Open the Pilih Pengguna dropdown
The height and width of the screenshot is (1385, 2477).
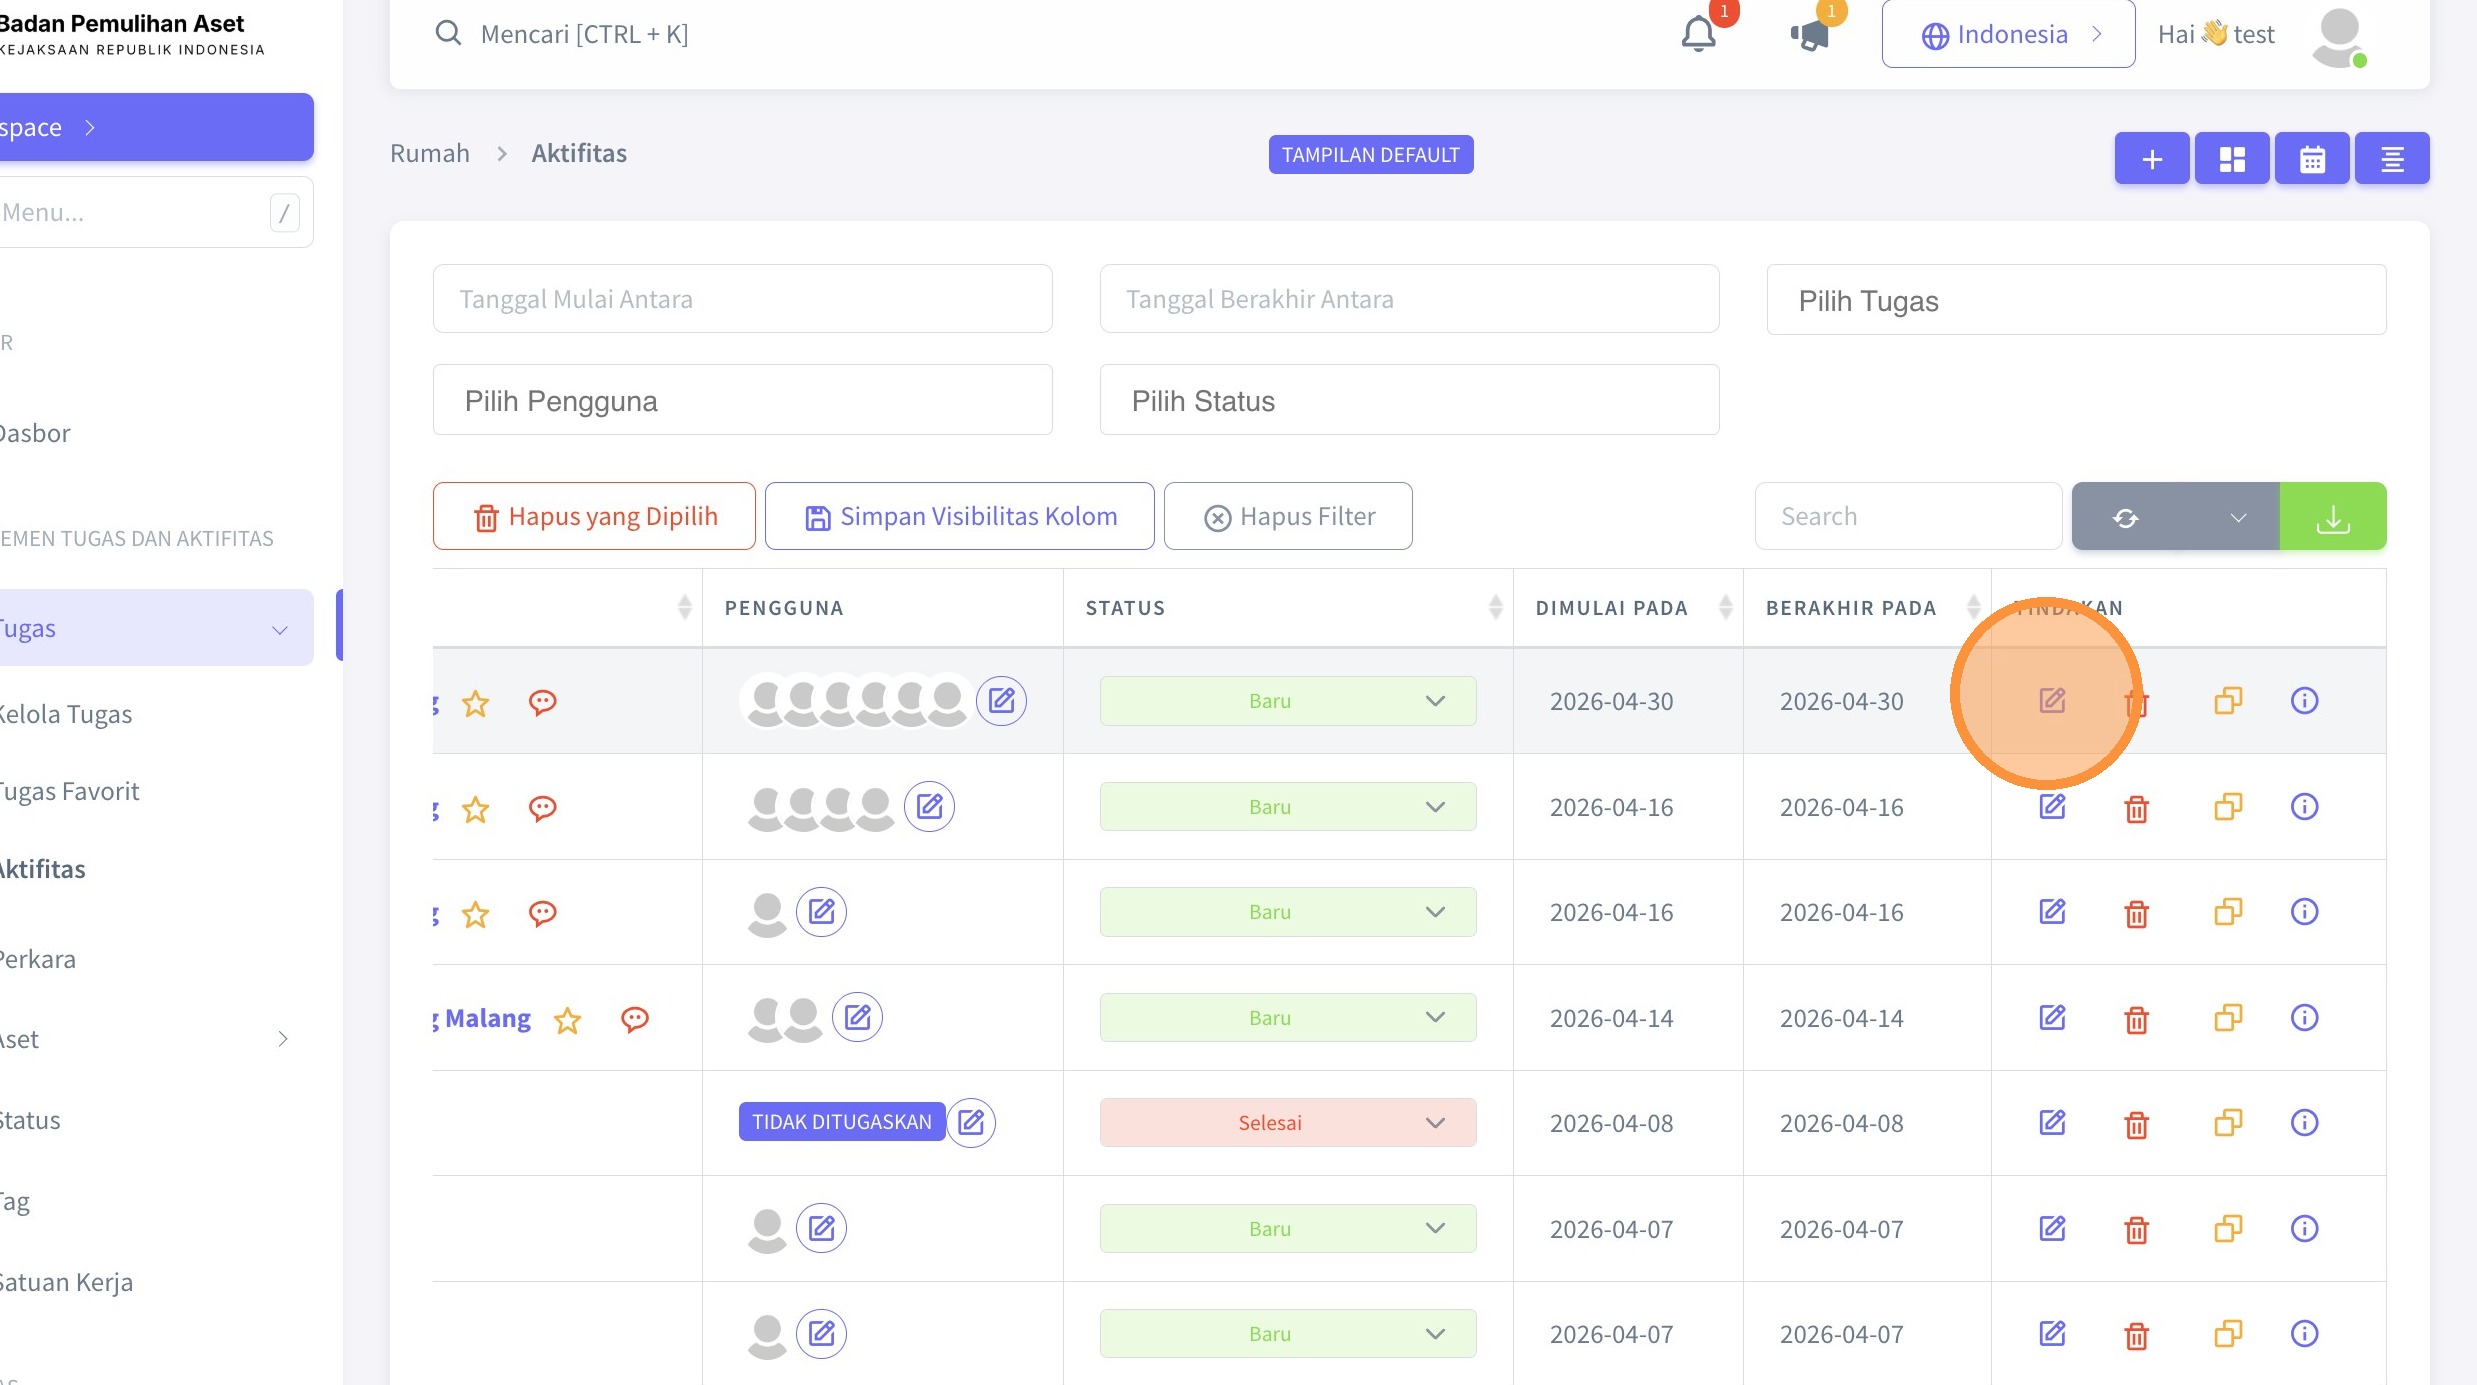tap(742, 400)
